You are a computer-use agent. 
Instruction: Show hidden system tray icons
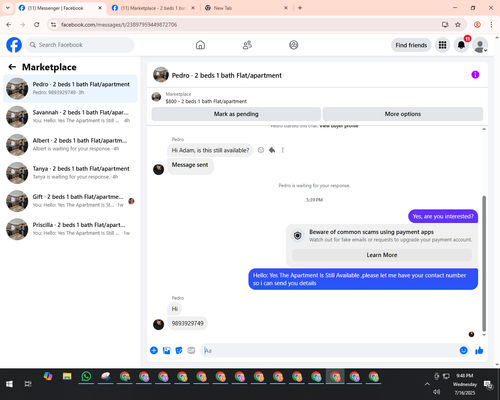427,384
